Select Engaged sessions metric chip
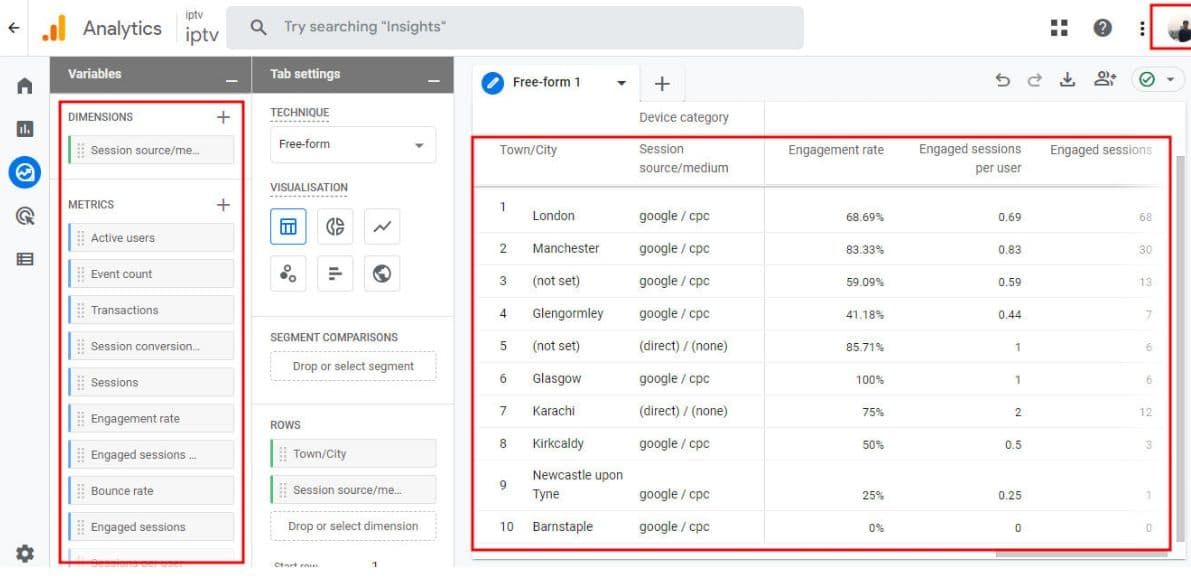The image size is (1191, 583). pyautogui.click(x=151, y=527)
